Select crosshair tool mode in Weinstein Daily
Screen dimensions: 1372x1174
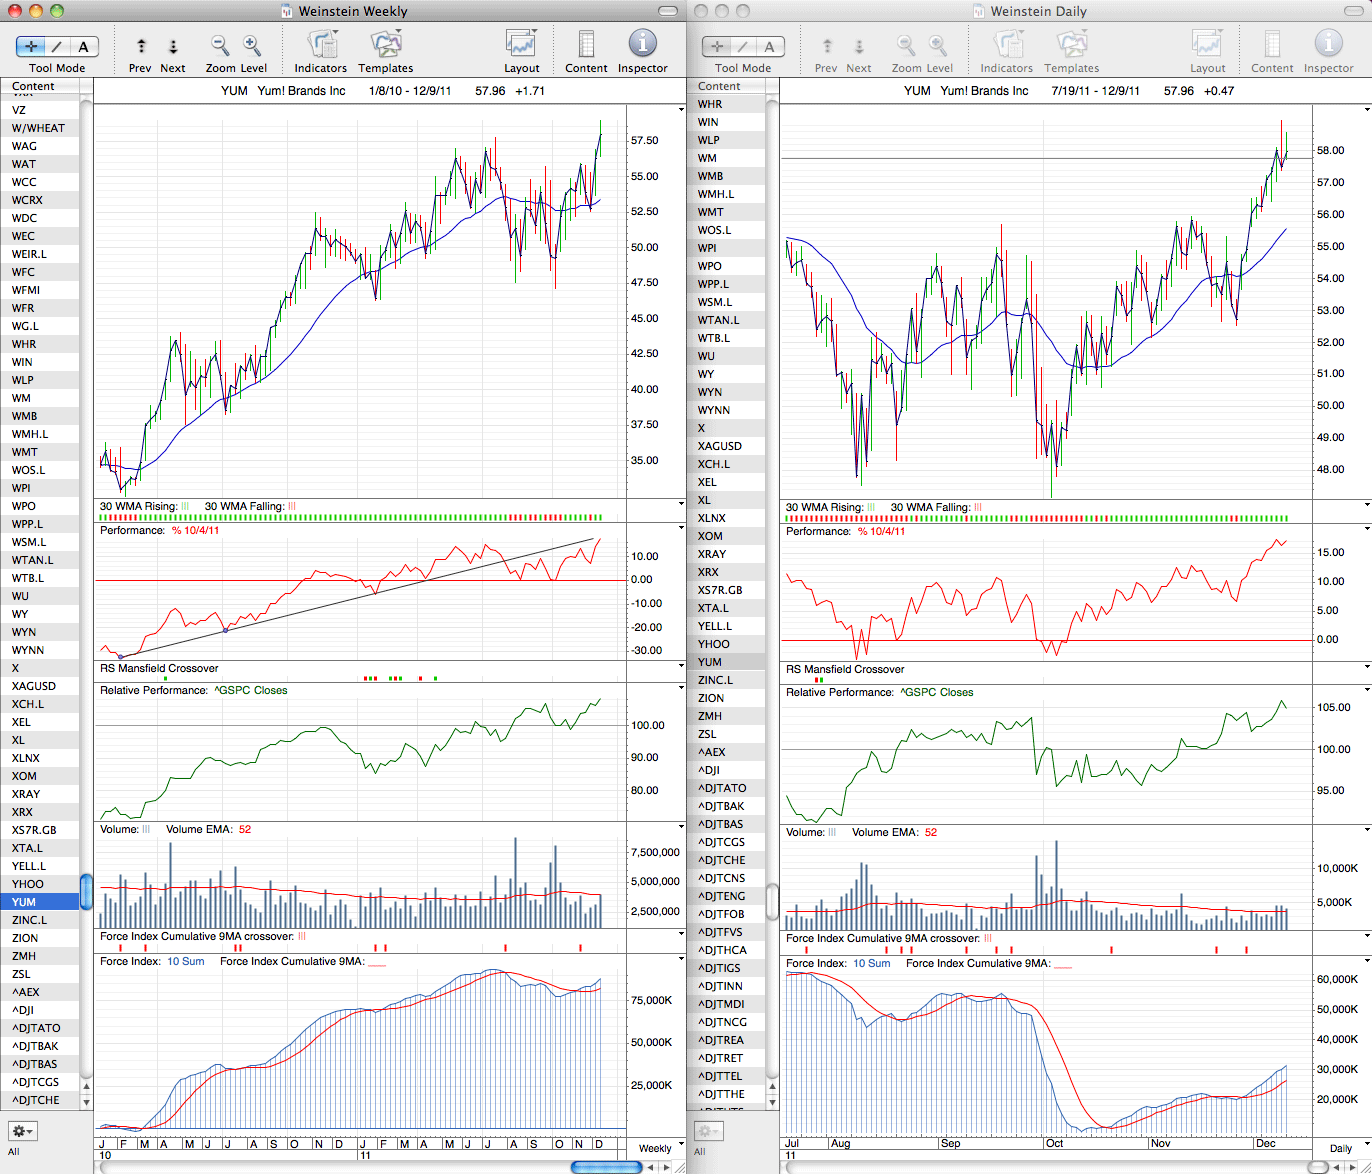click(x=717, y=46)
